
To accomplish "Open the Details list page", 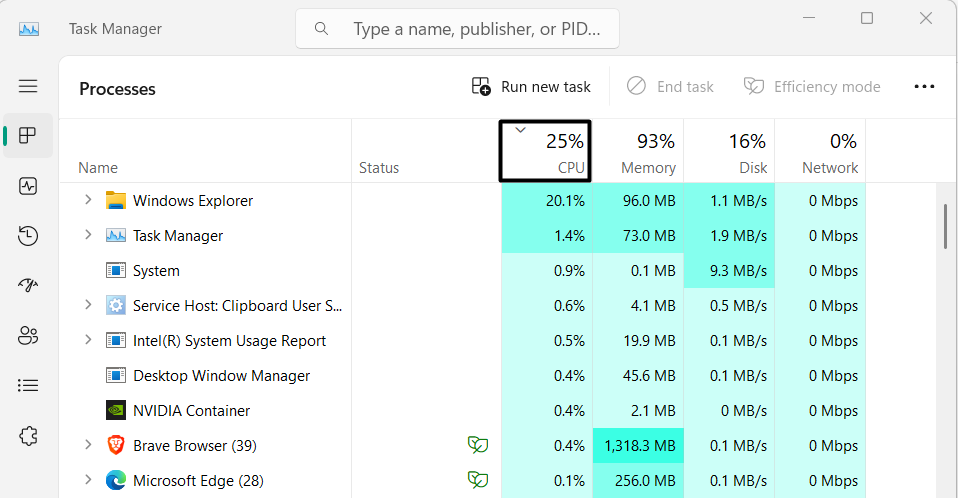I will 28,385.
